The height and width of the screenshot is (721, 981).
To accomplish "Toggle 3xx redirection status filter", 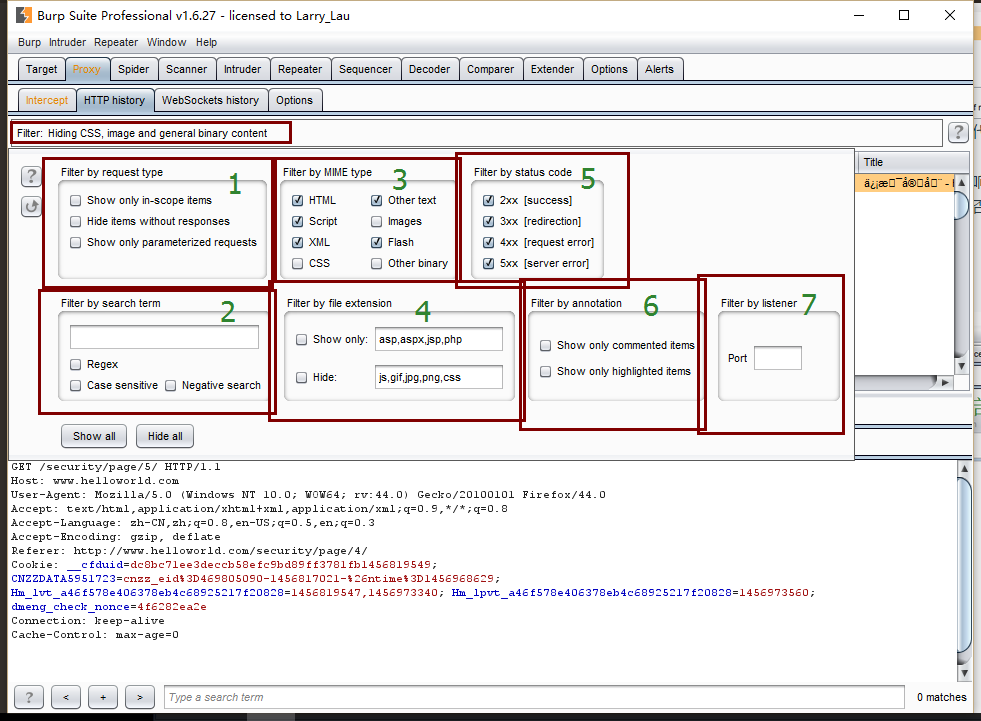I will tap(489, 222).
